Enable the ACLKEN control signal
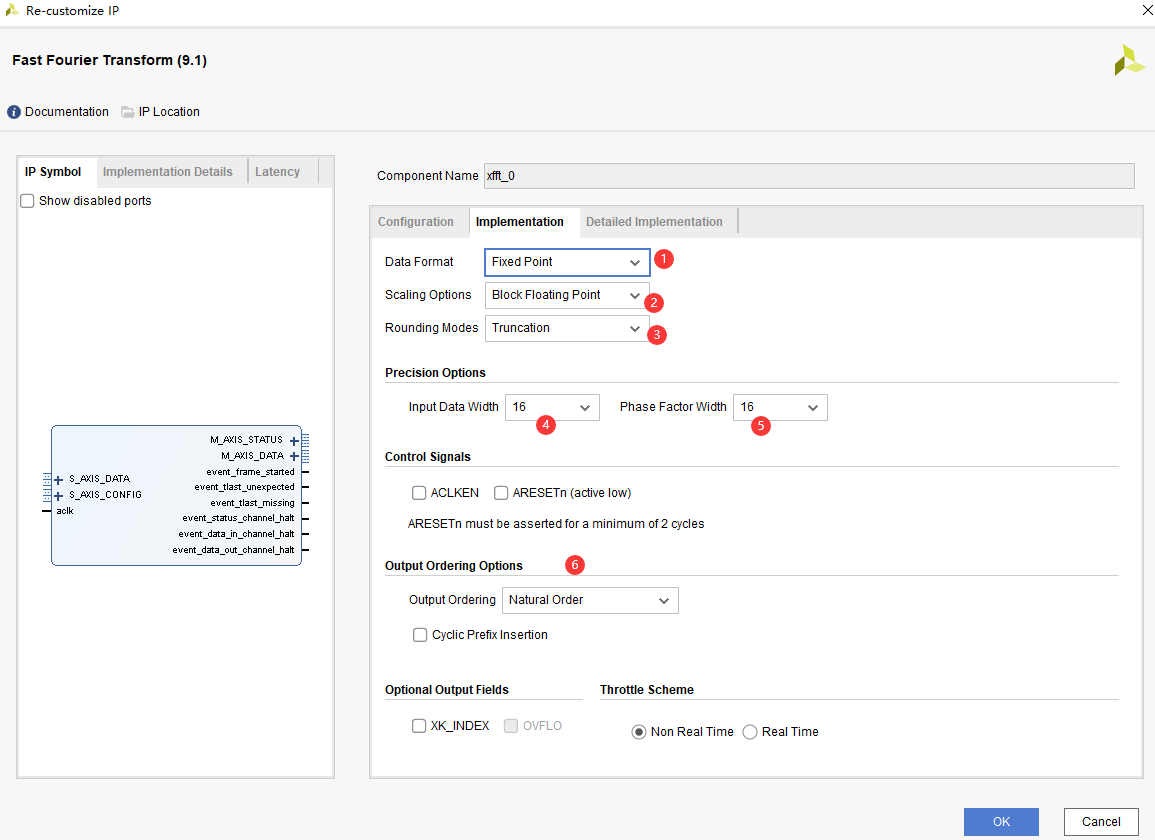The height and width of the screenshot is (840, 1155). pyautogui.click(x=419, y=493)
